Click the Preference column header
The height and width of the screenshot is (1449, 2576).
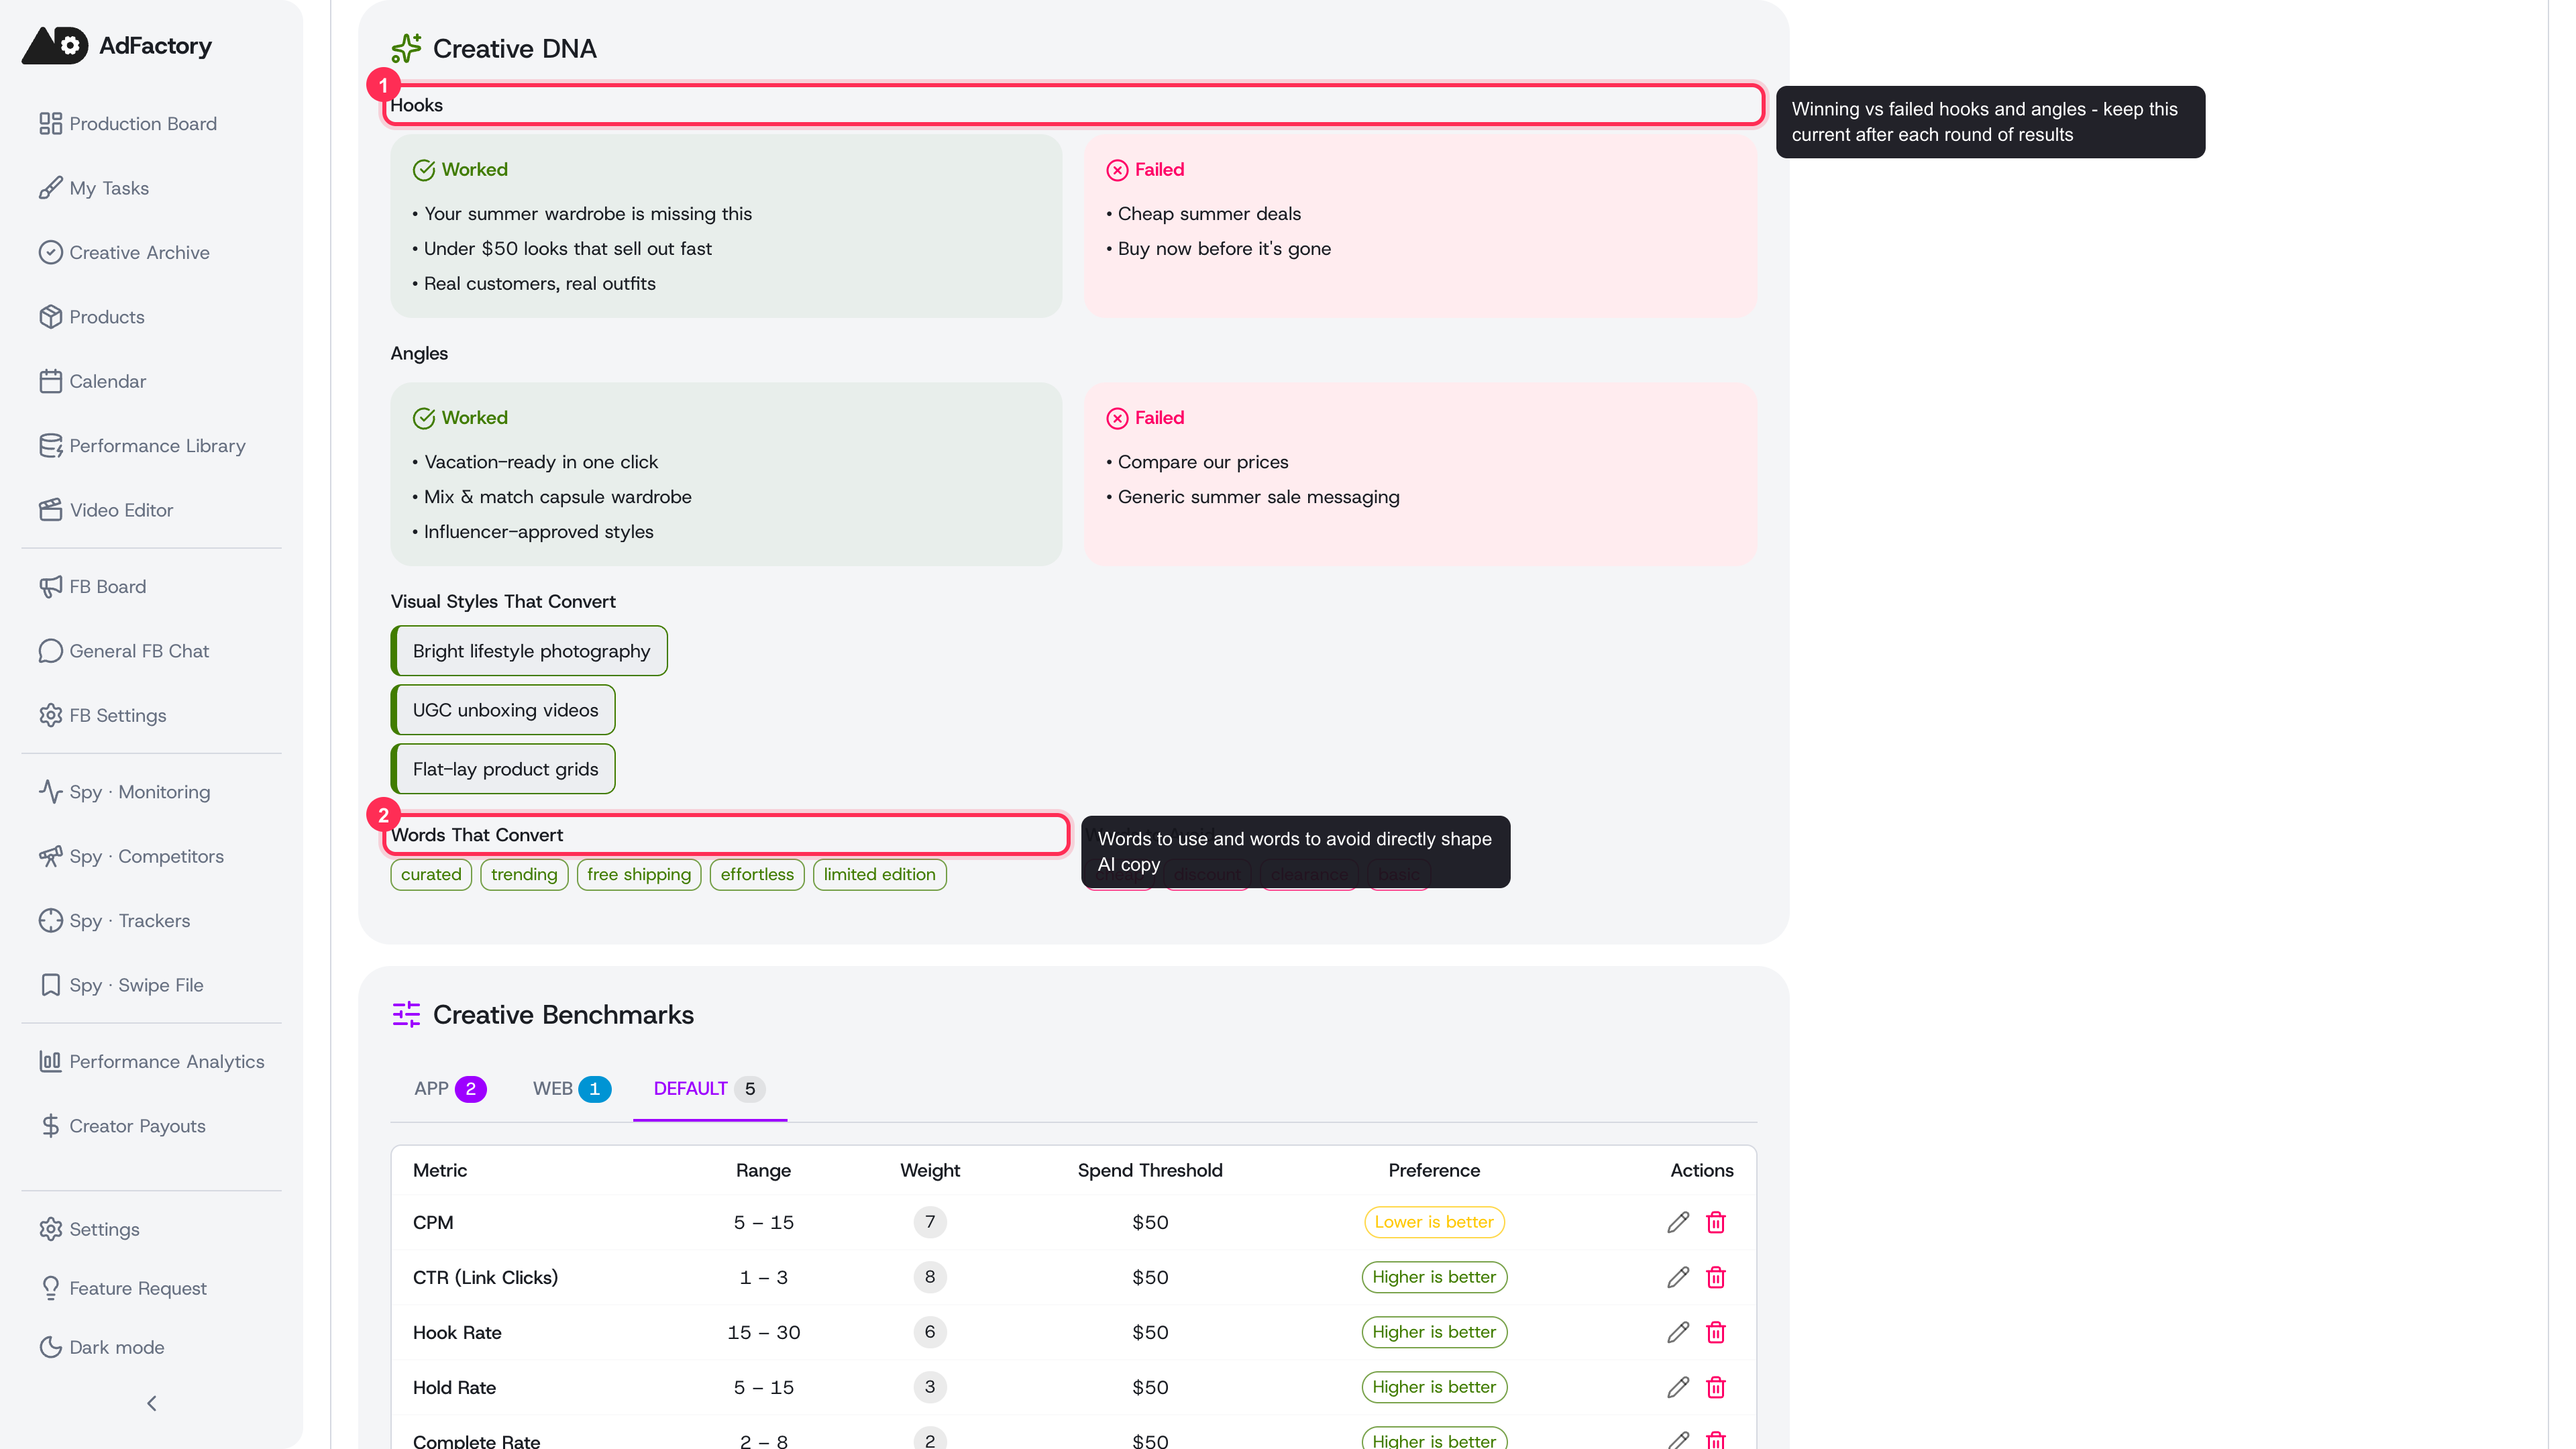click(1434, 1170)
